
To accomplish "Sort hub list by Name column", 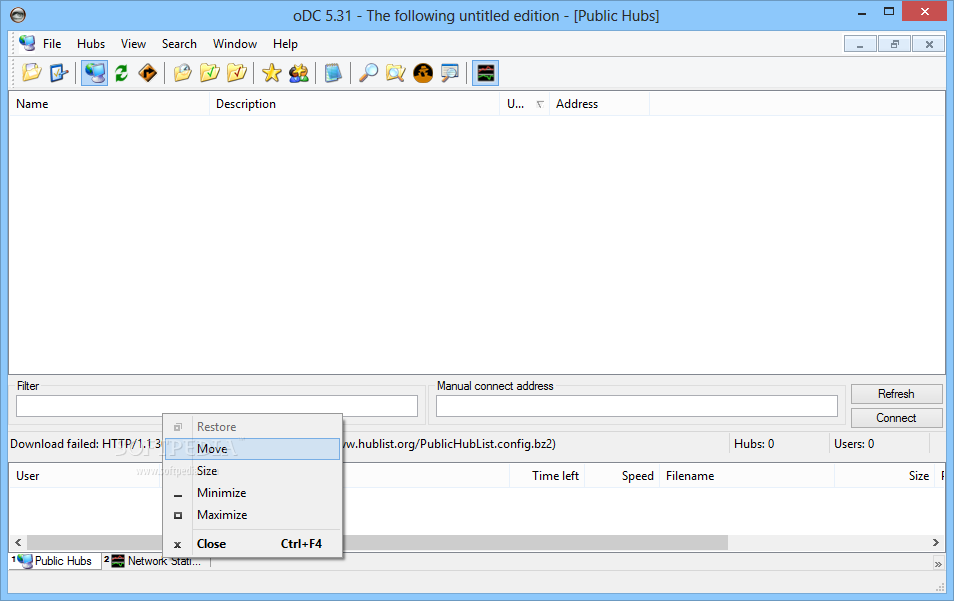I will coord(110,104).
